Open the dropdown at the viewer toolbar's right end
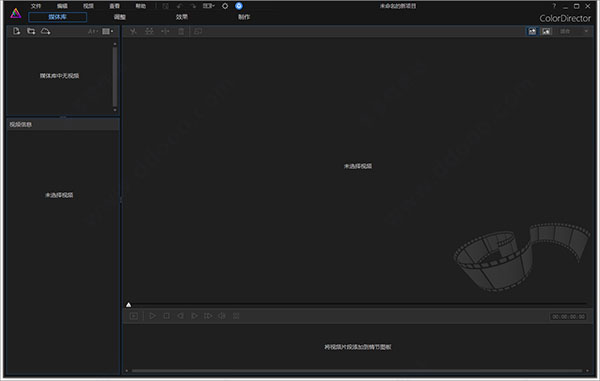This screenshot has width=600, height=381. 586,31
